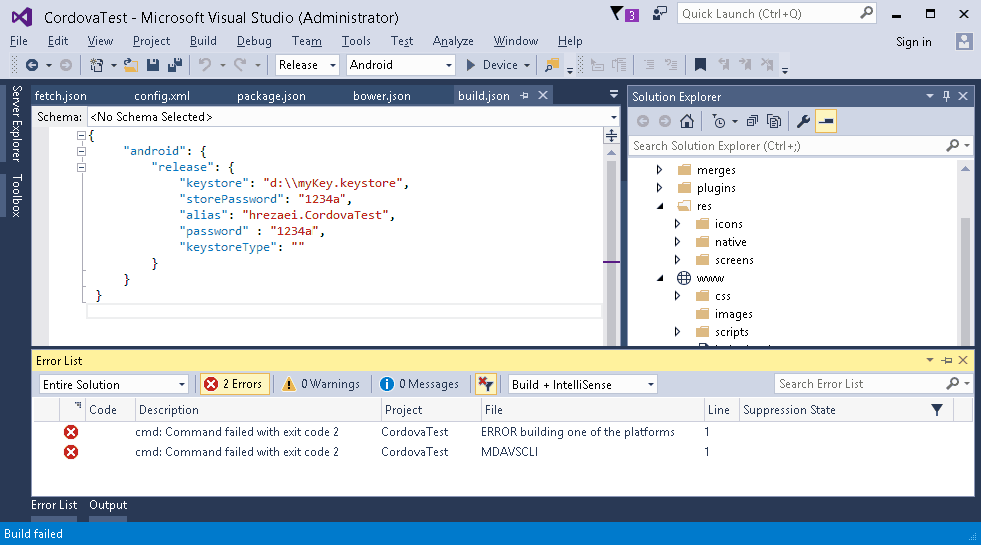Viewport: 981px width, 545px height.
Task: Open Solution Explorer Properties wrench icon
Action: (803, 121)
